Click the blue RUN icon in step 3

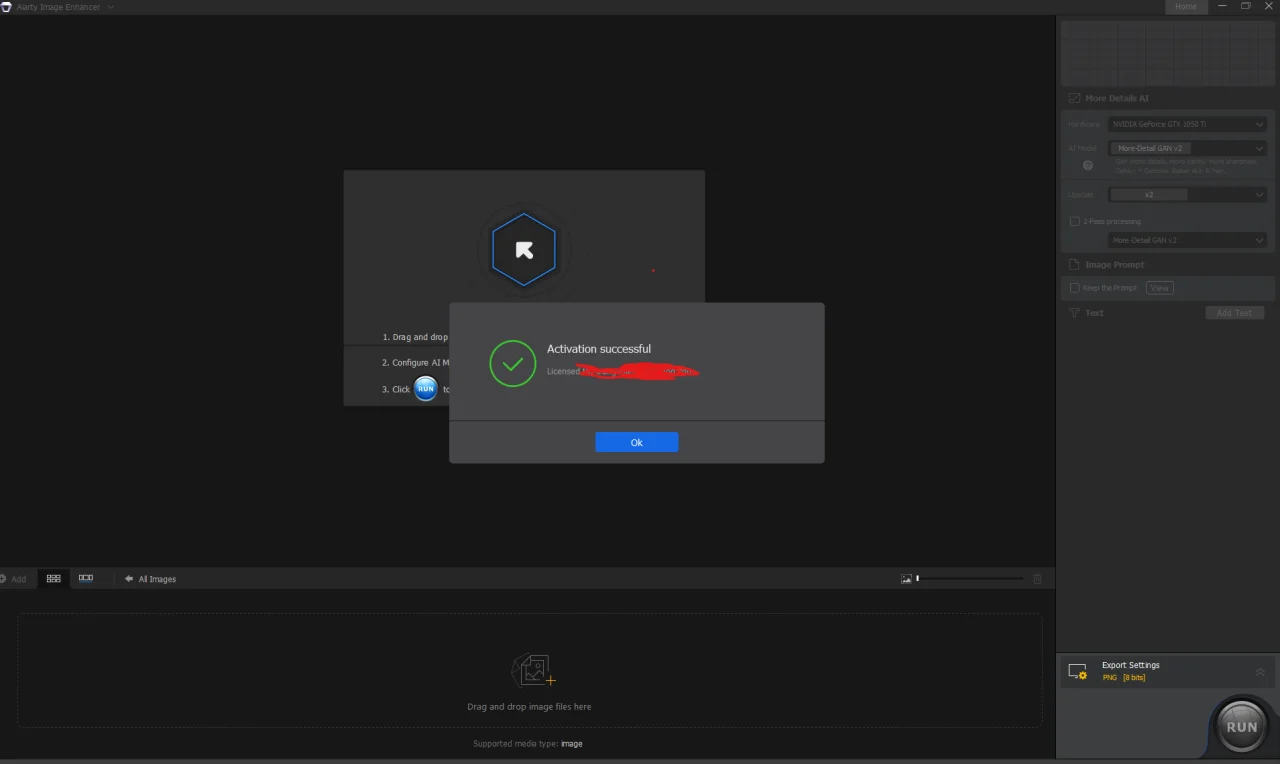[426, 389]
